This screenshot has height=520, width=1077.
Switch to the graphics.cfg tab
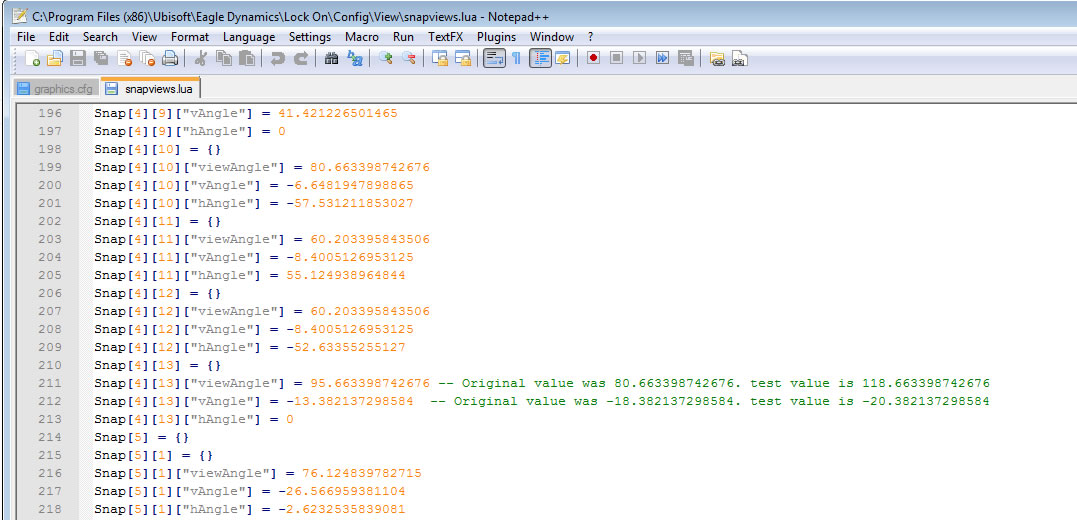tap(56, 89)
